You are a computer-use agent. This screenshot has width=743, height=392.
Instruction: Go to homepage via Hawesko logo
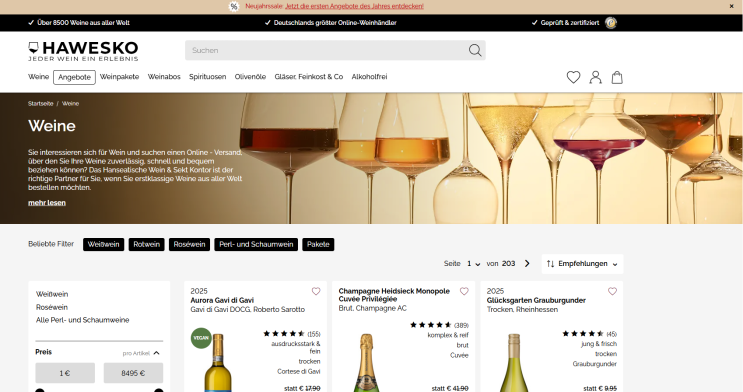[x=83, y=51]
